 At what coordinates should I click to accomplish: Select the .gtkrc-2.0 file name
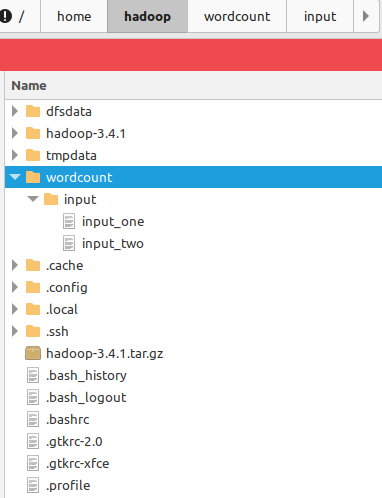[74, 442]
